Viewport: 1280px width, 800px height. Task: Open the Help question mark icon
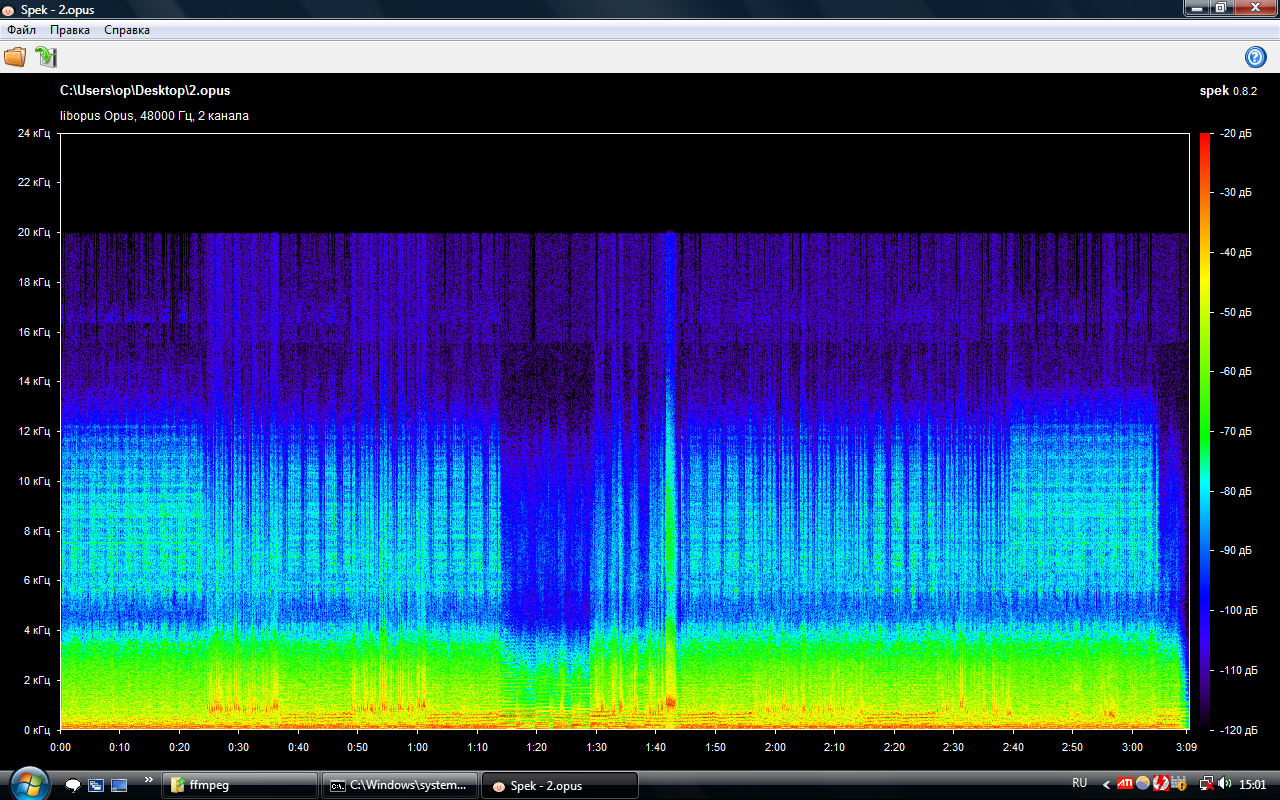coord(1255,57)
